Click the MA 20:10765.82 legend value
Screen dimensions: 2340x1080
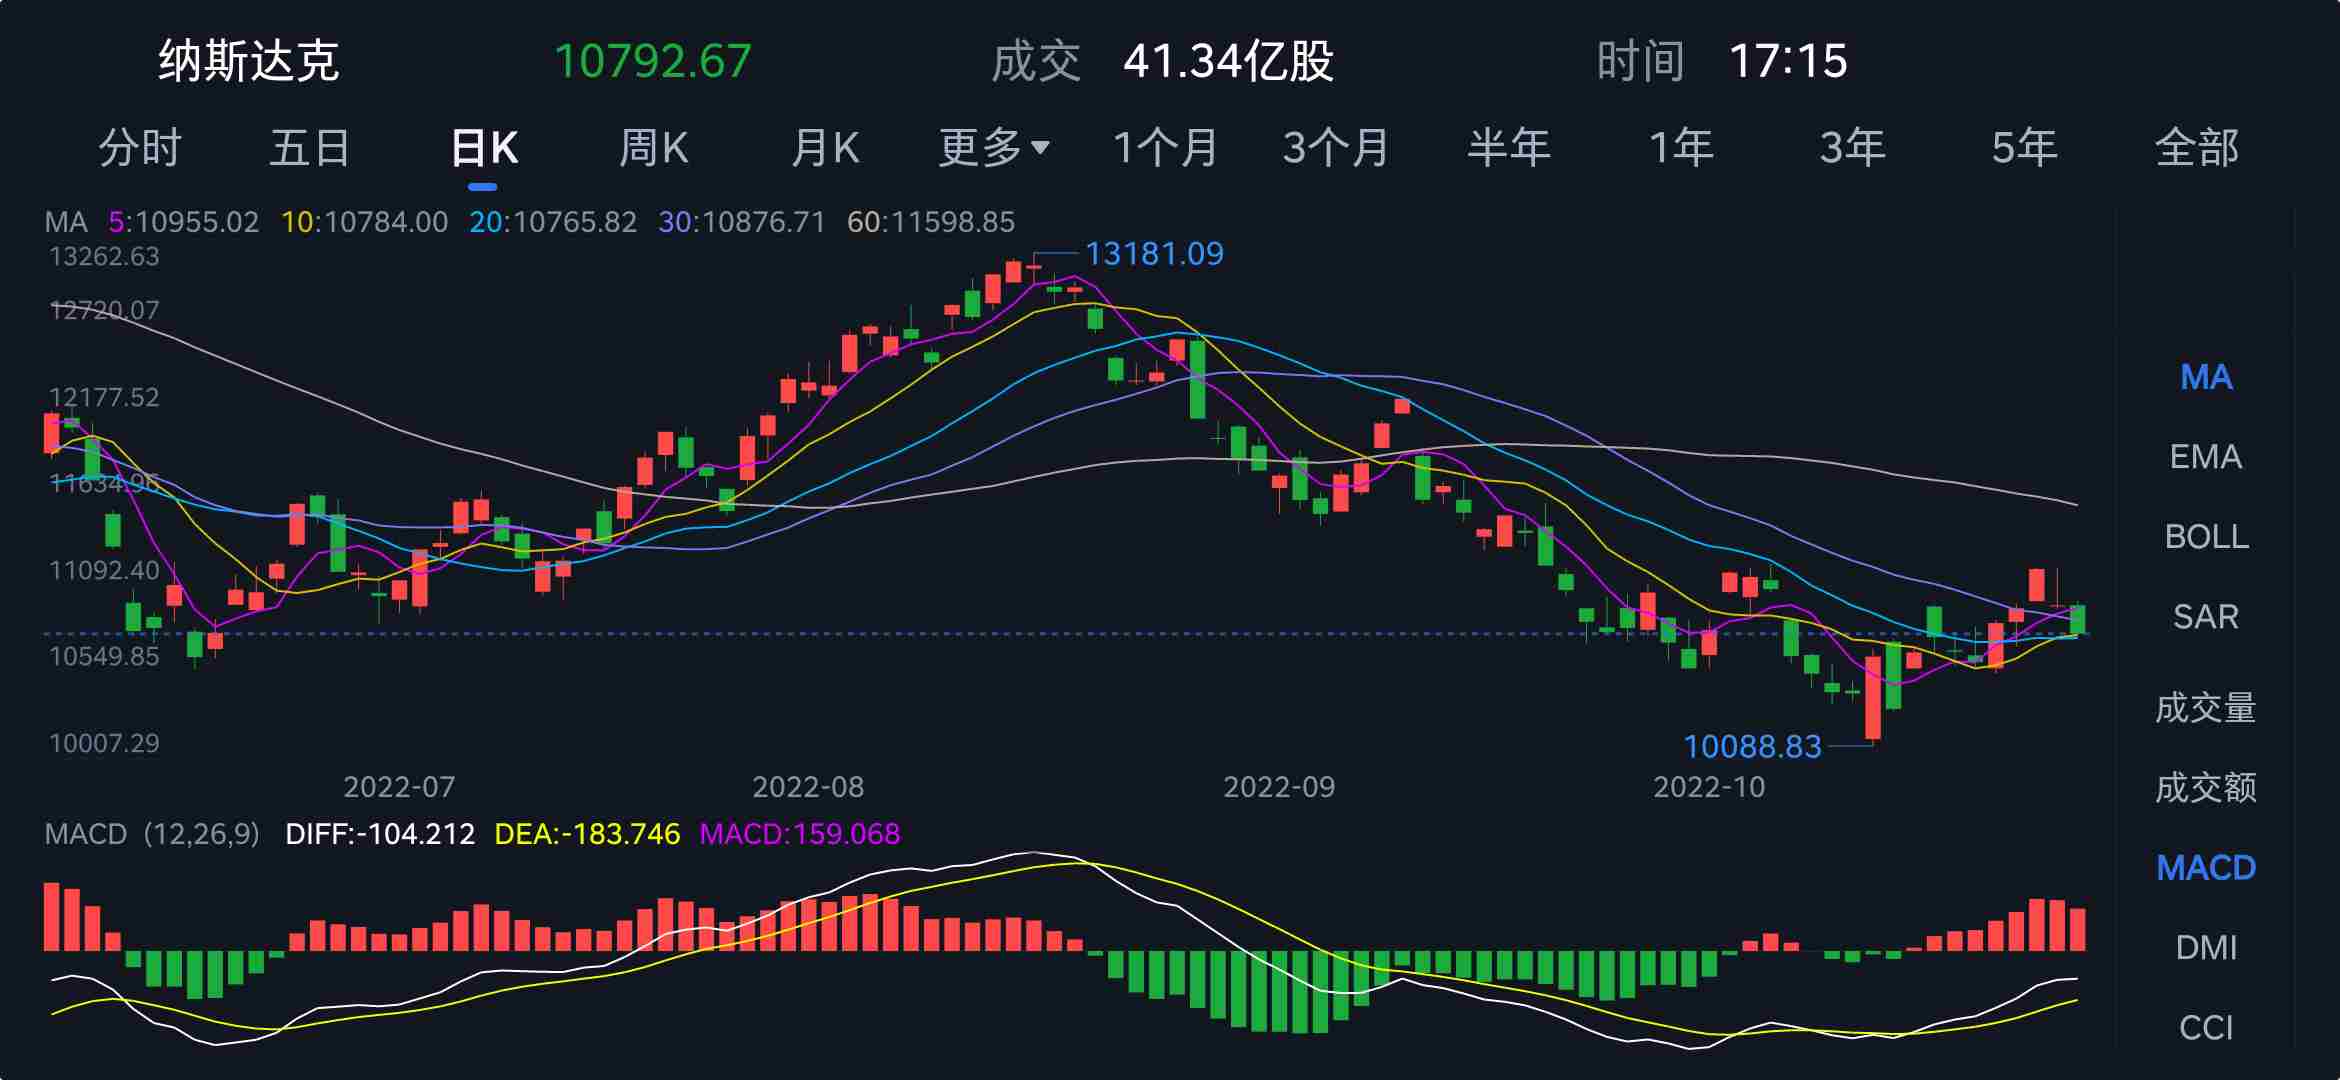[553, 222]
